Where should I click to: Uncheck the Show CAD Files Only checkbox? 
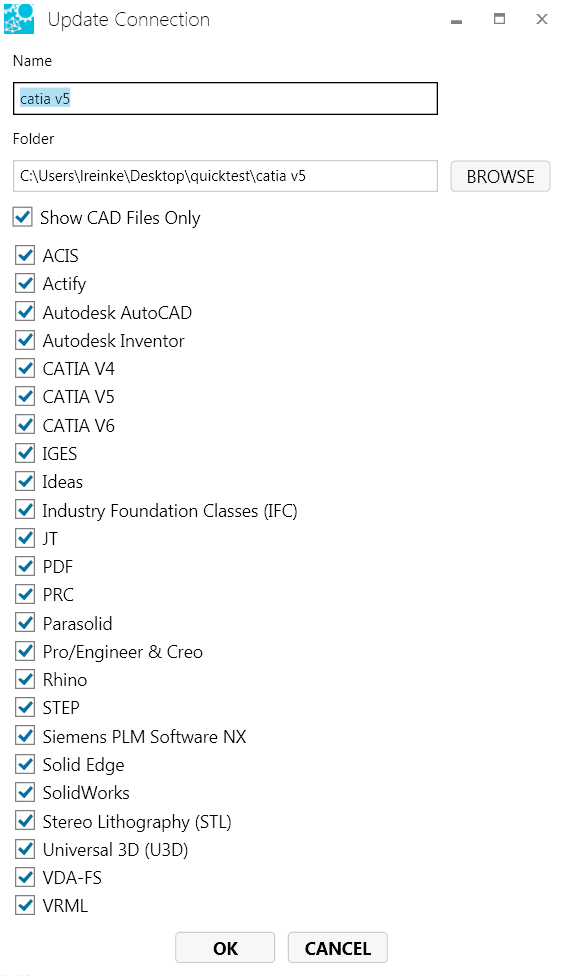tap(23, 217)
